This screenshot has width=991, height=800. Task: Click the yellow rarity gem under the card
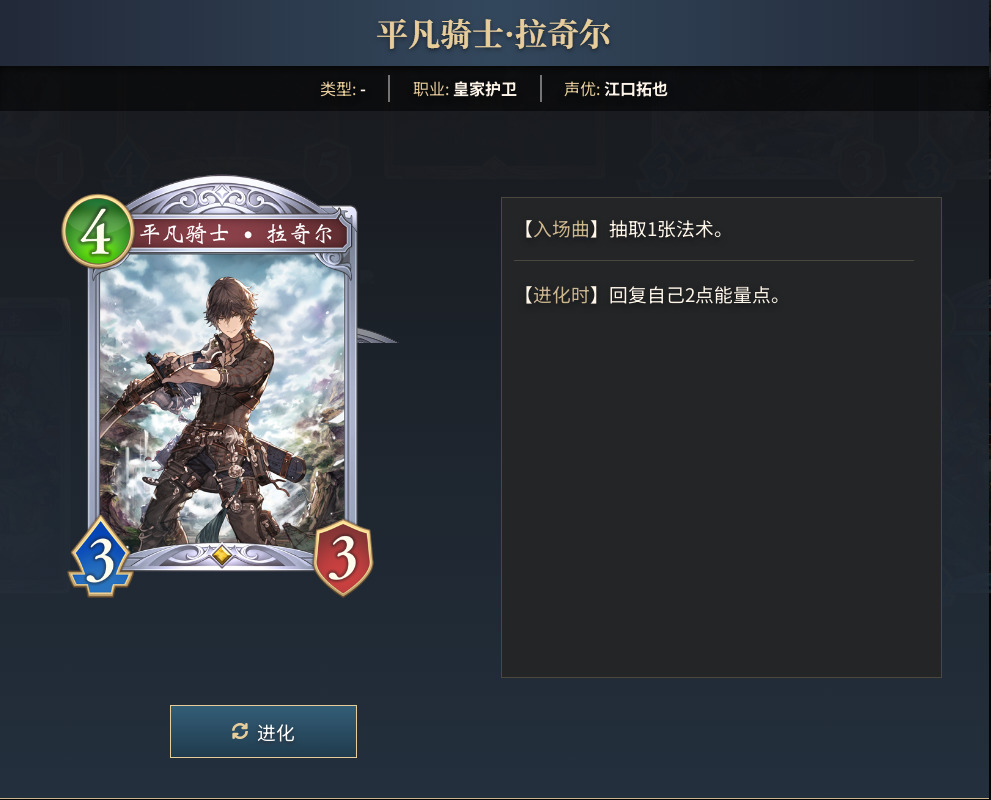(222, 555)
